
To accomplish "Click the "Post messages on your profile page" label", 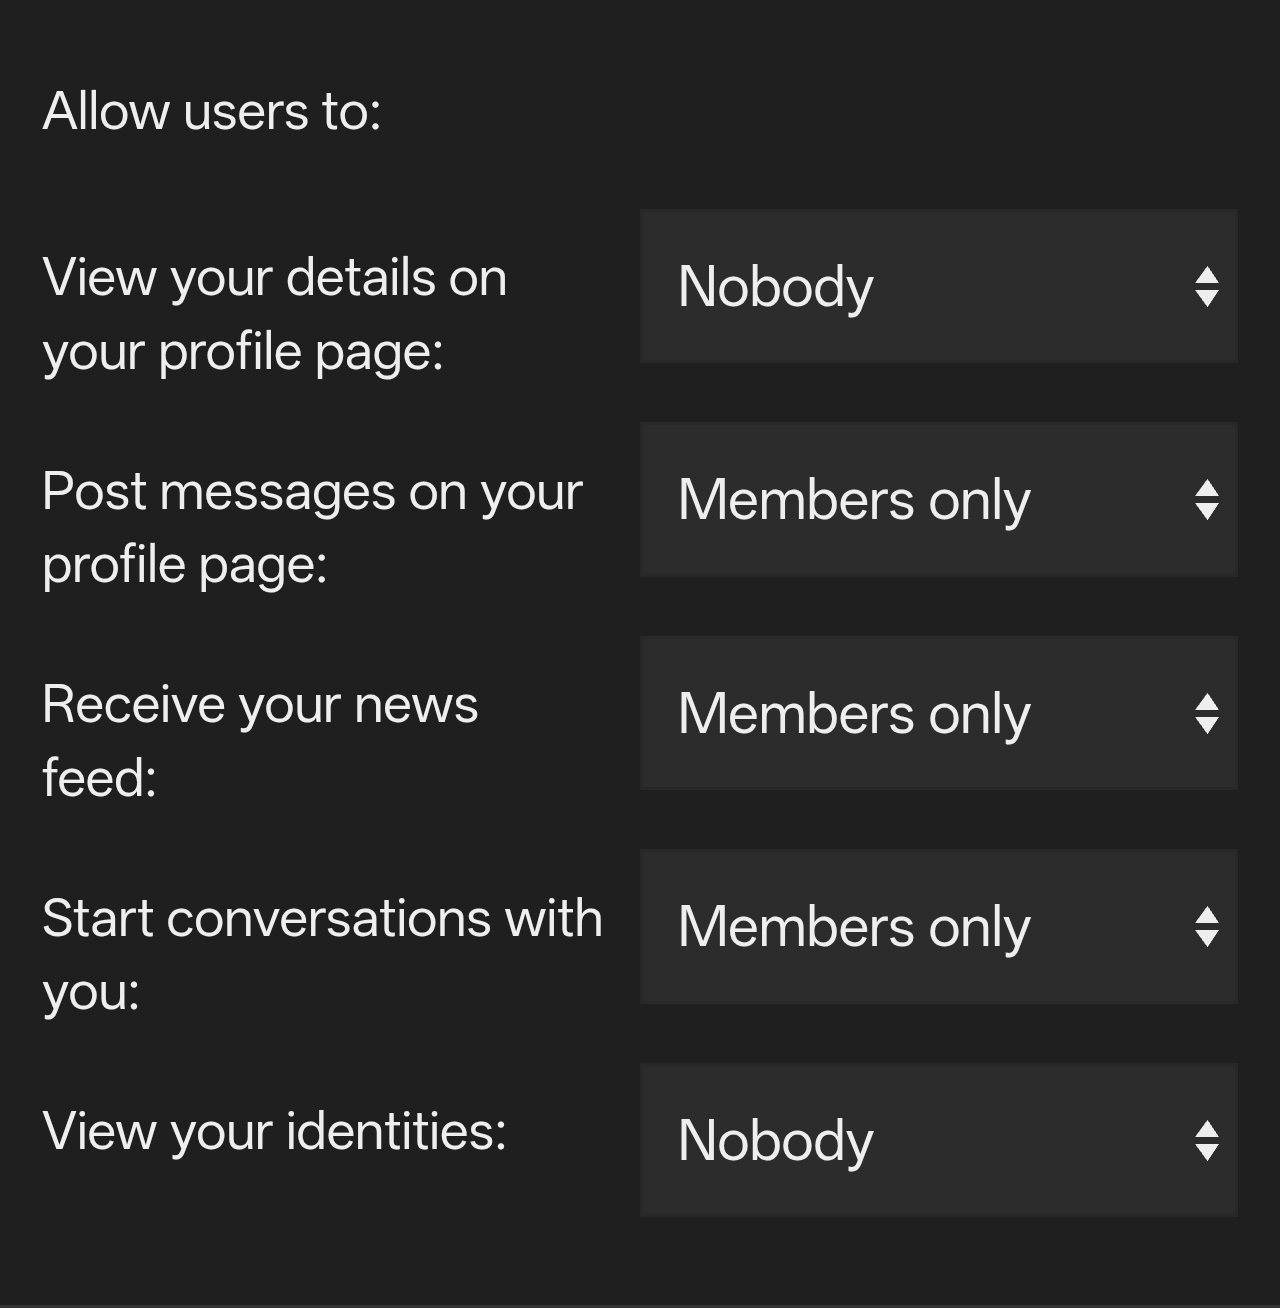I will pos(312,527).
